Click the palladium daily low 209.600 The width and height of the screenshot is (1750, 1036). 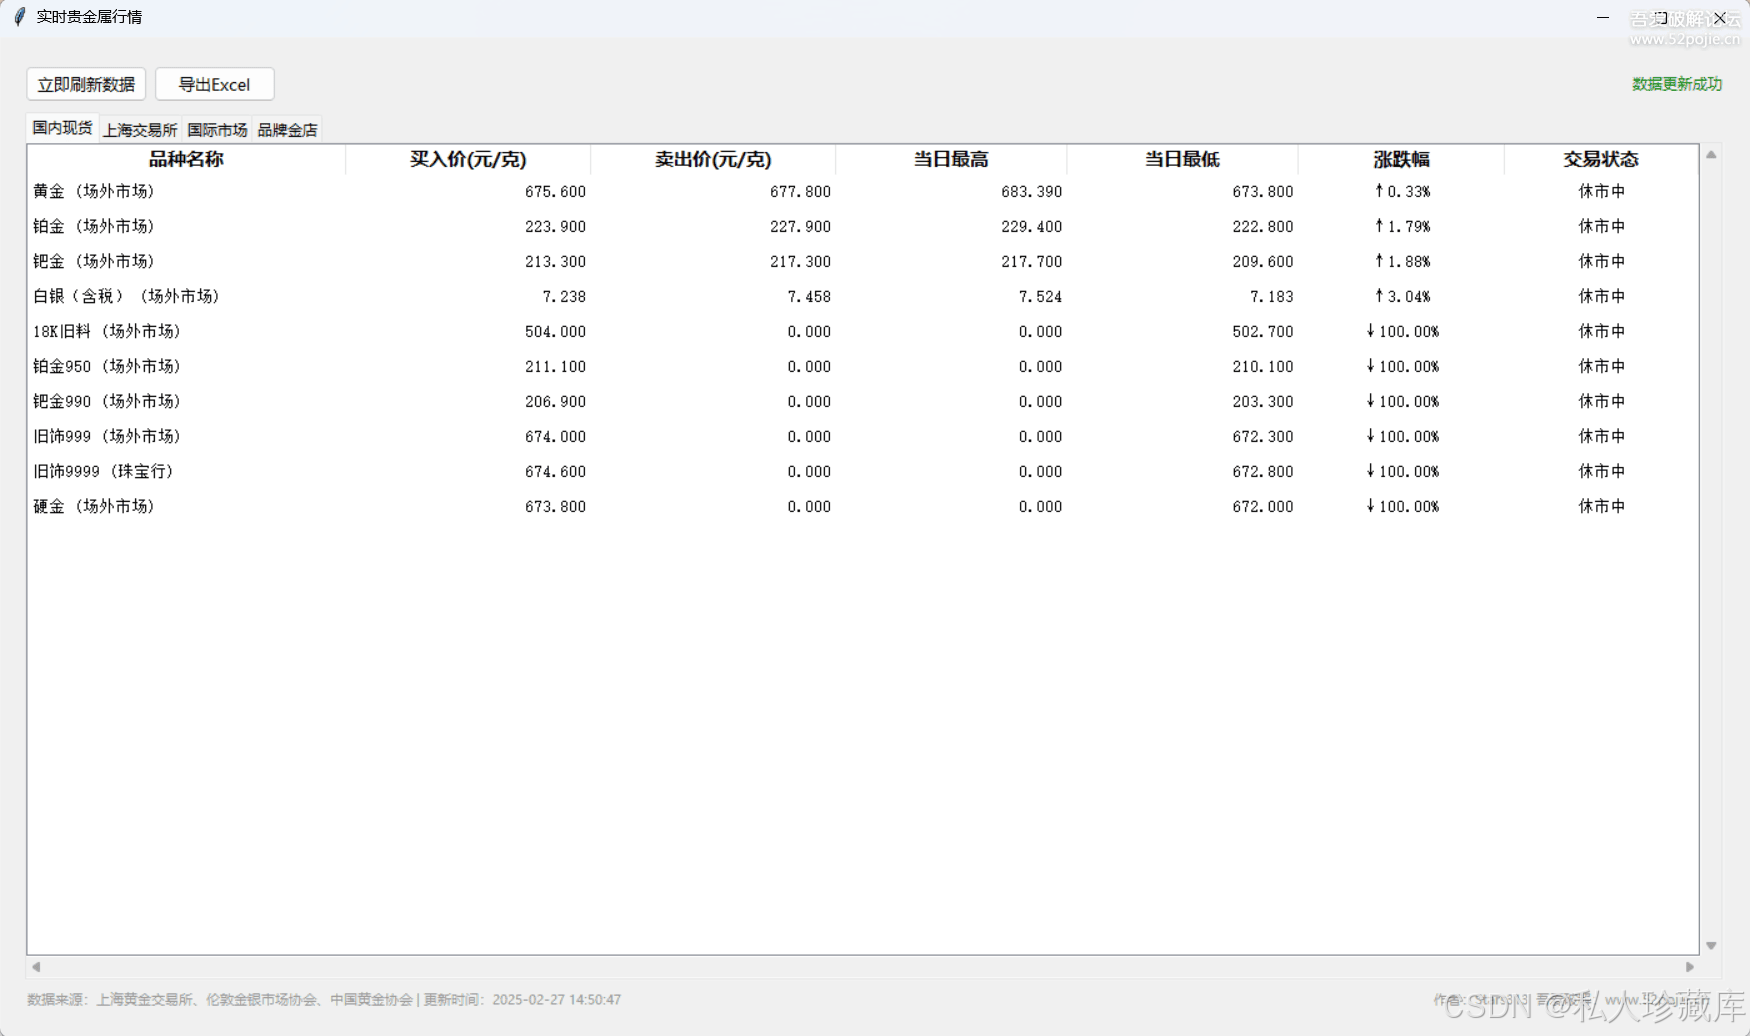coord(1262,261)
